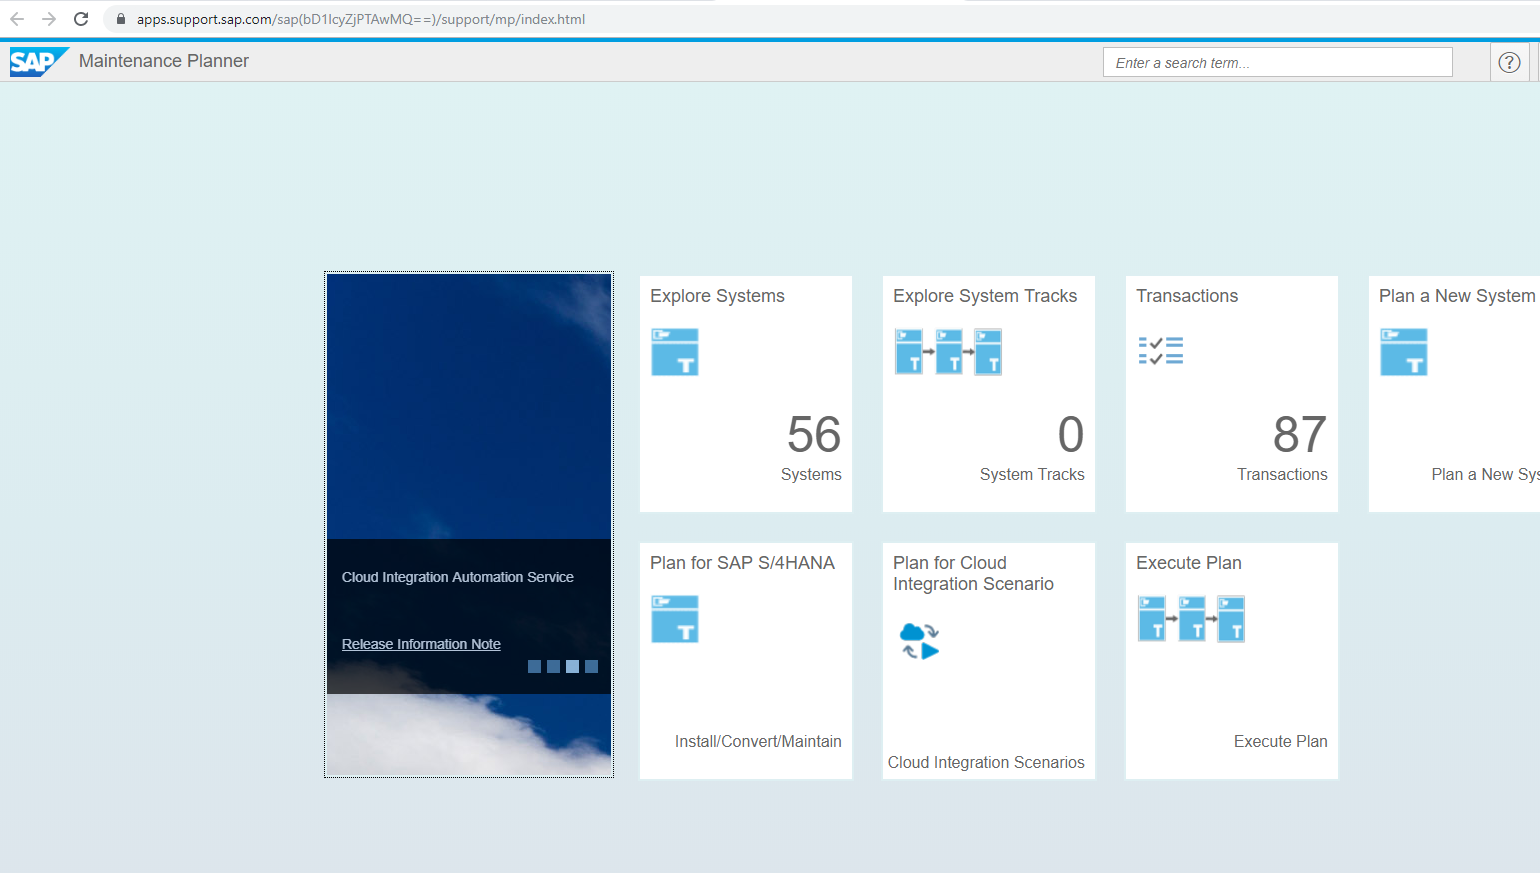Viewport: 1540px width, 873px height.
Task: Click the Plan a New System icon
Action: coord(1404,352)
